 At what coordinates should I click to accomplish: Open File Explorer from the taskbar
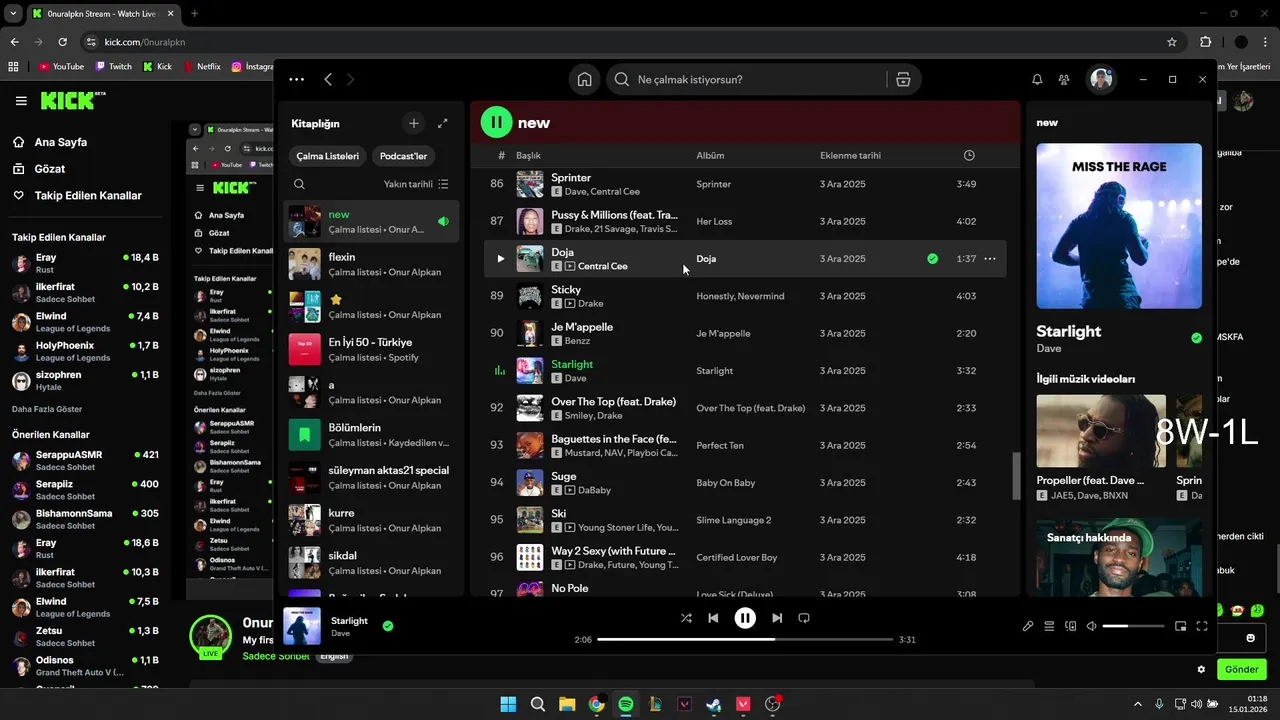coord(567,704)
